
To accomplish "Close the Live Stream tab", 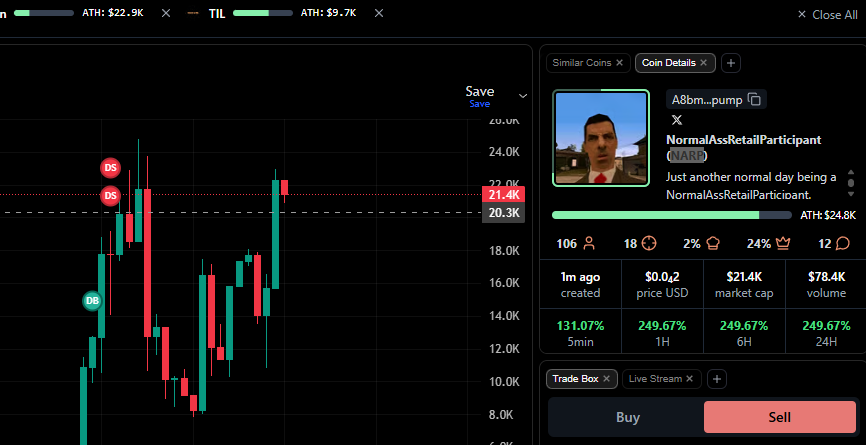I will pyautogui.click(x=689, y=379).
